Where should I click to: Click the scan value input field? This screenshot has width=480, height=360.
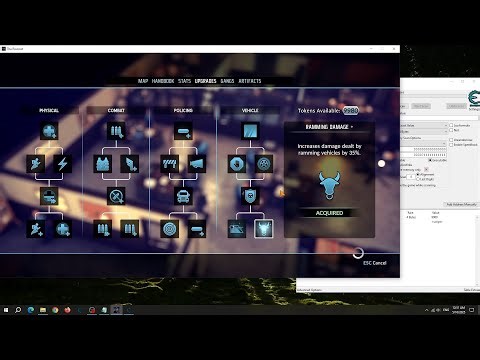tap(439, 118)
